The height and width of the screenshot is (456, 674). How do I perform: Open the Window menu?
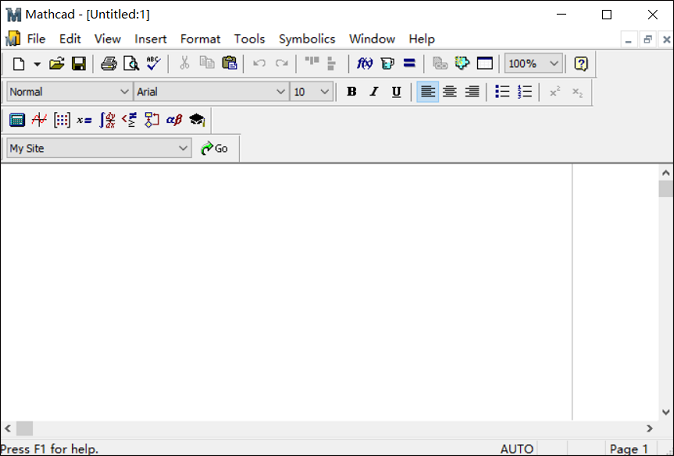click(372, 39)
